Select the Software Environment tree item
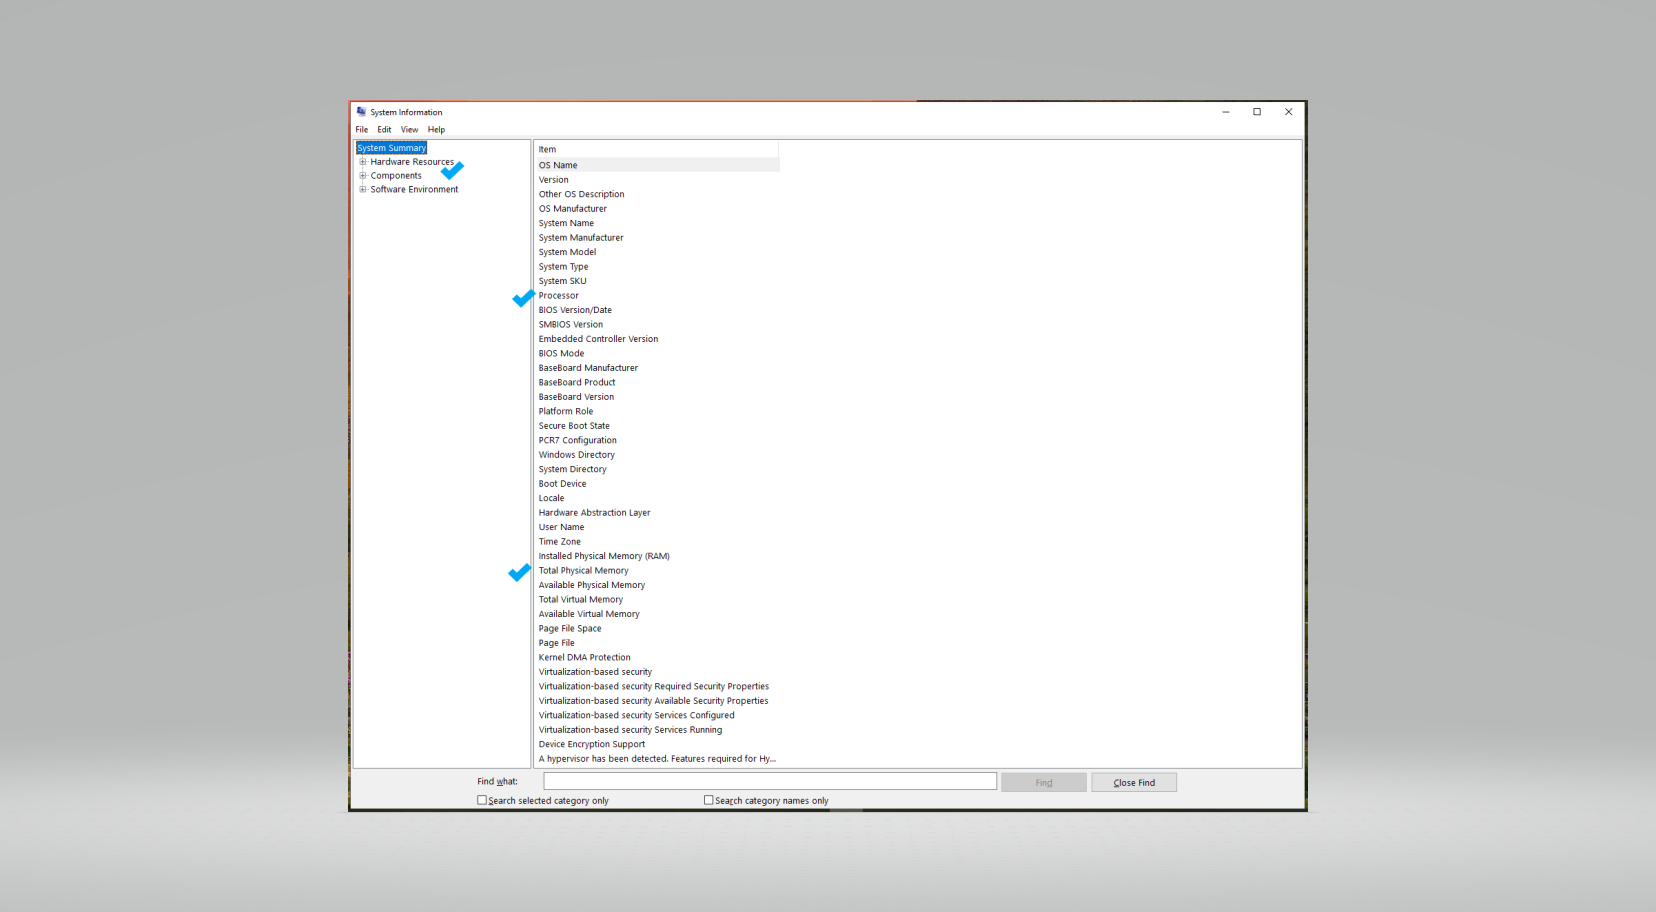The height and width of the screenshot is (912, 1656). (x=414, y=190)
